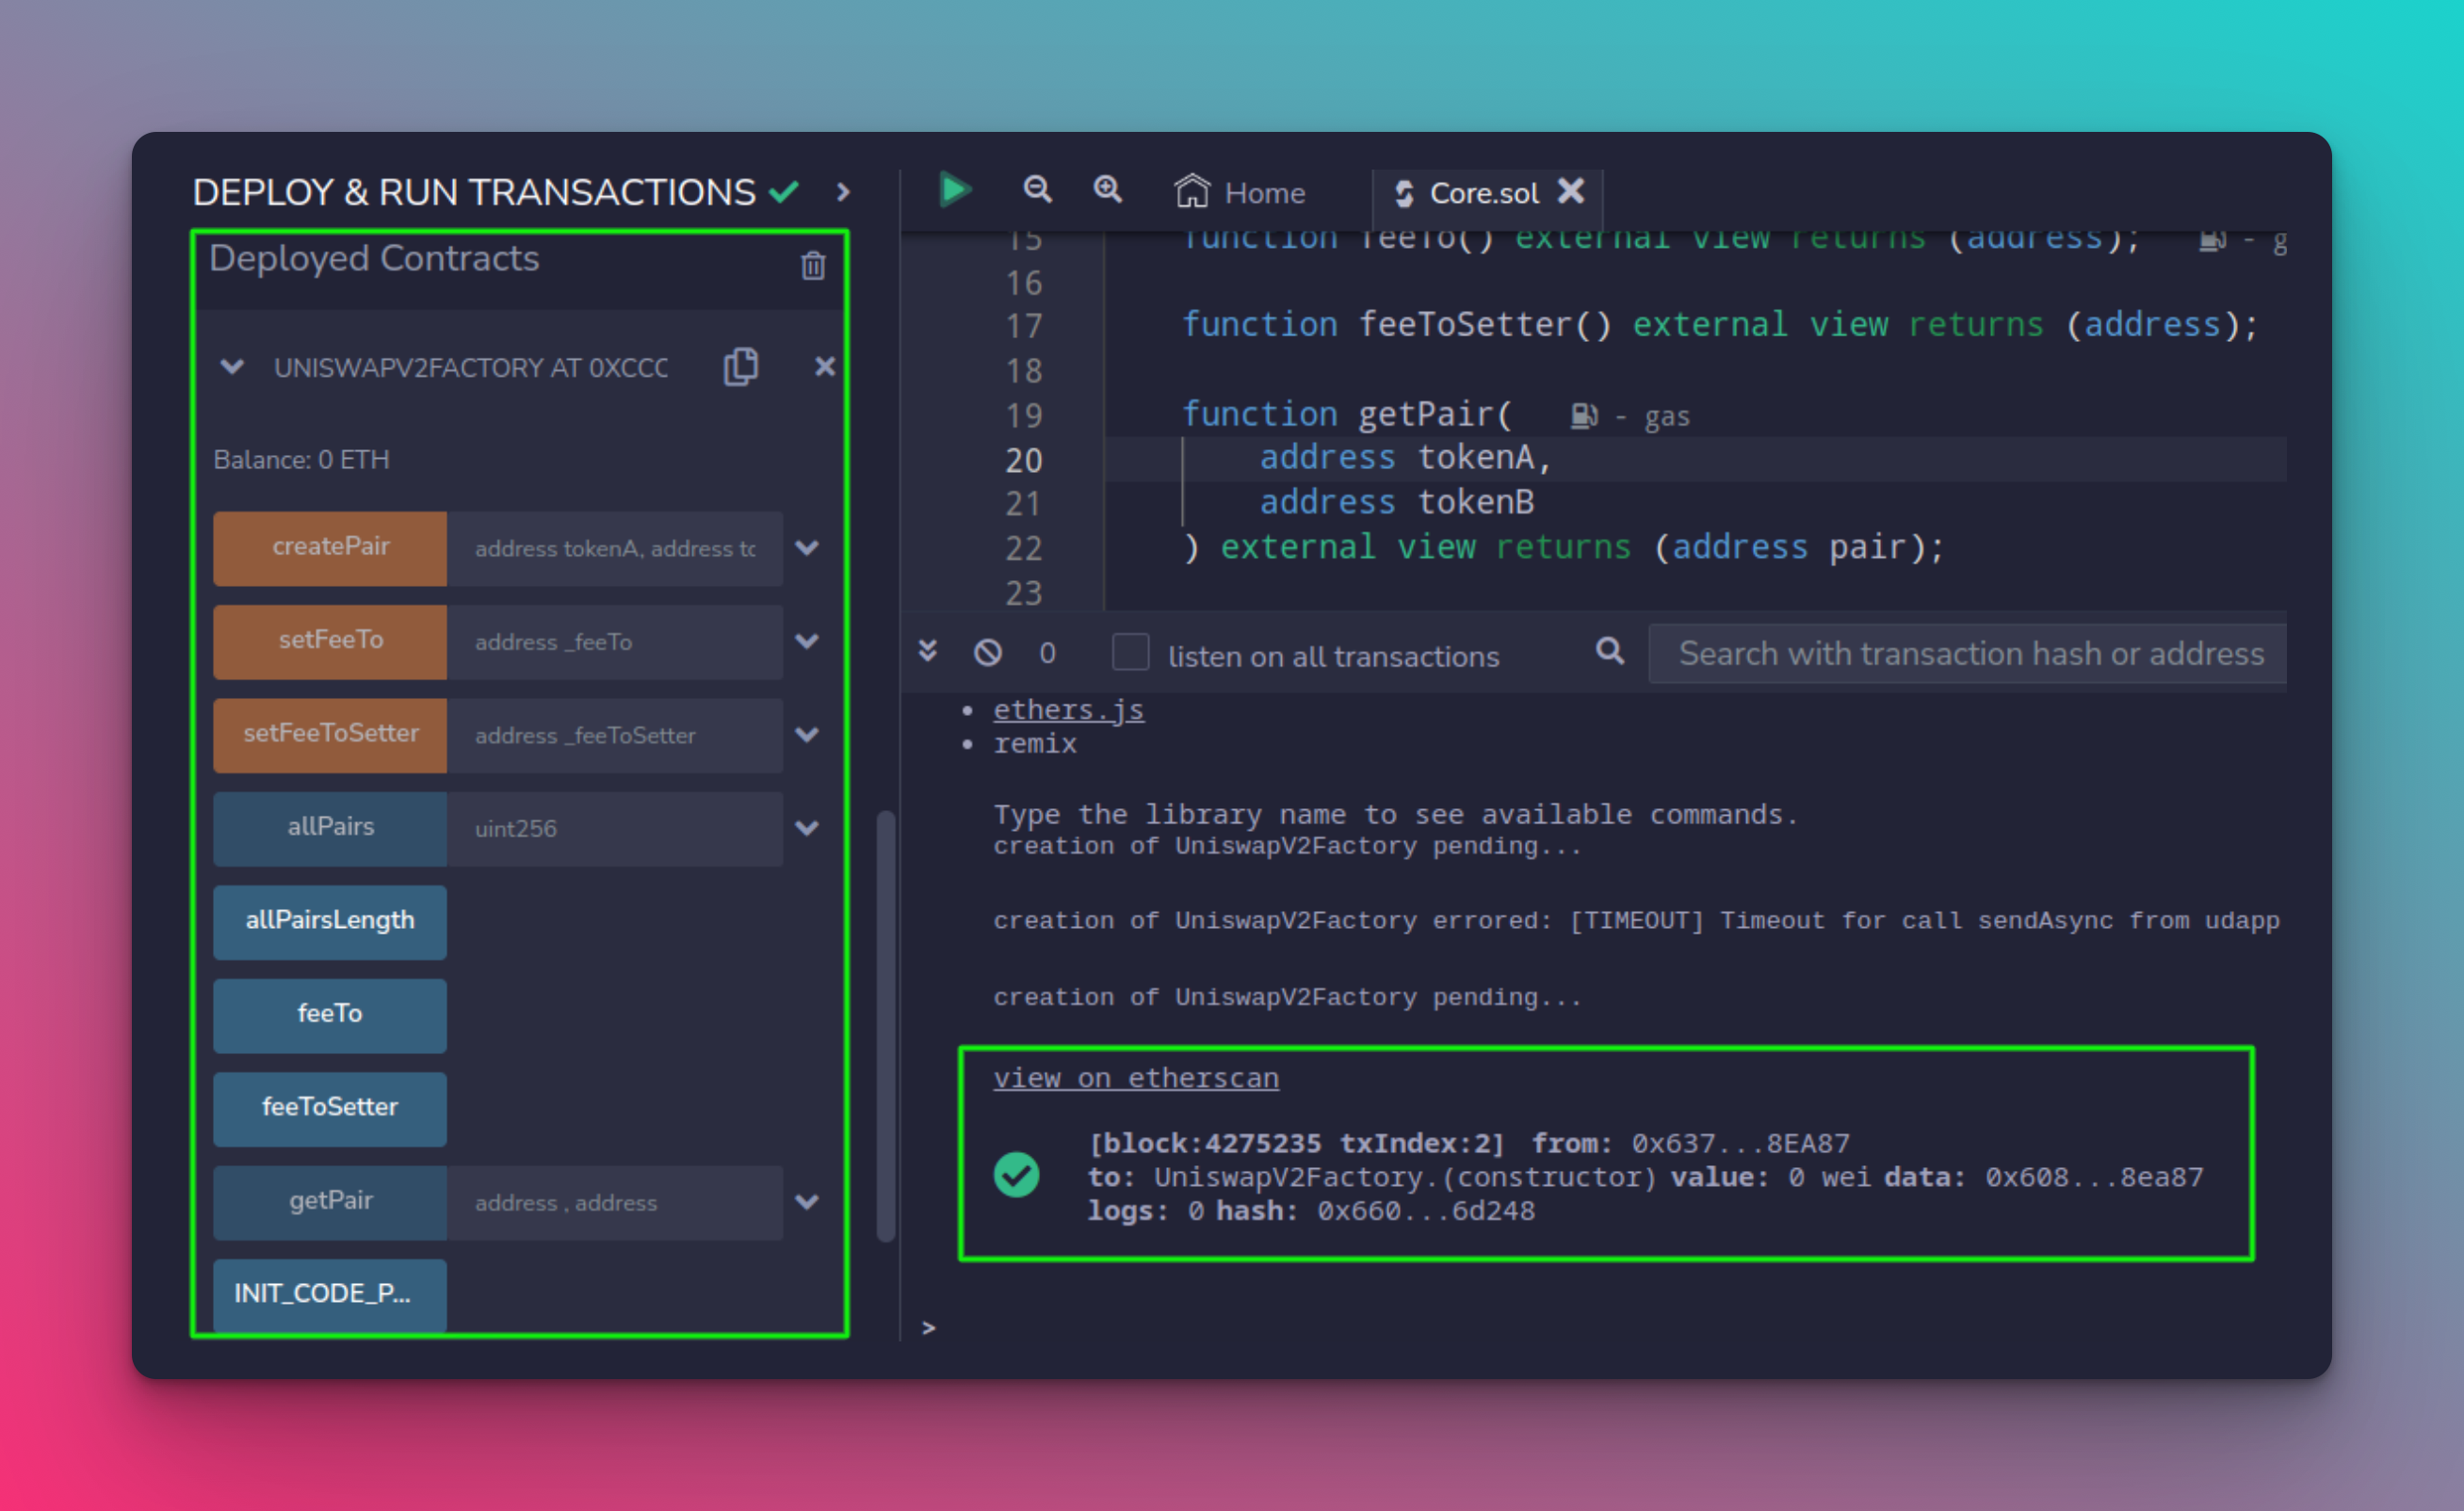Collapse terminal with double chevron icon

[x=928, y=652]
